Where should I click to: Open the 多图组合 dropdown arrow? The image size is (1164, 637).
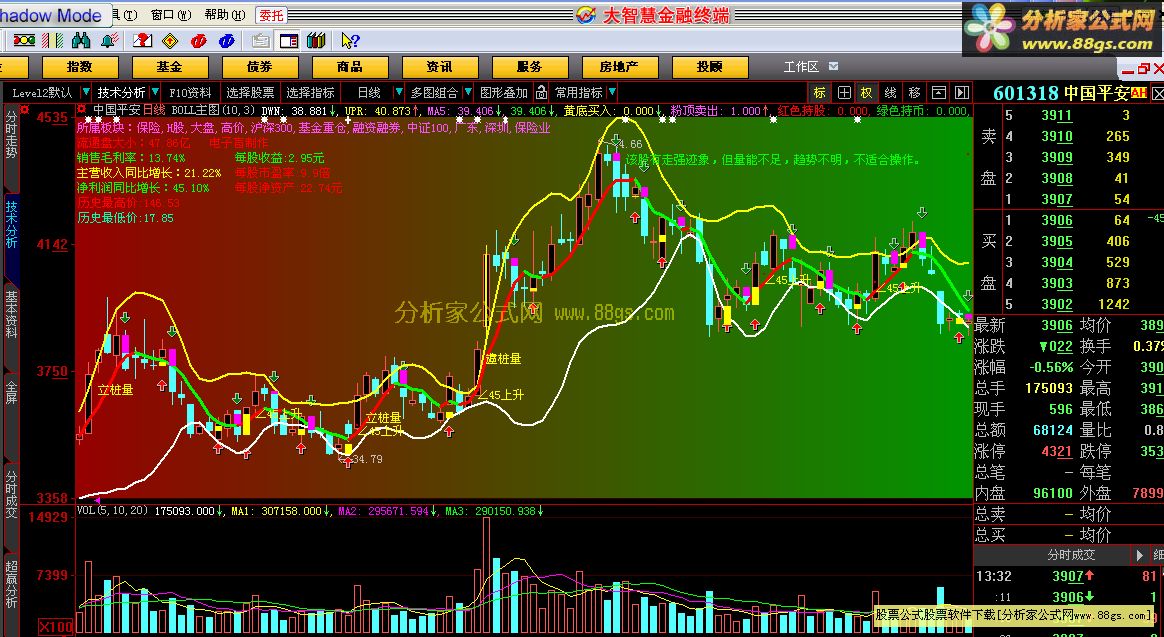[468, 93]
